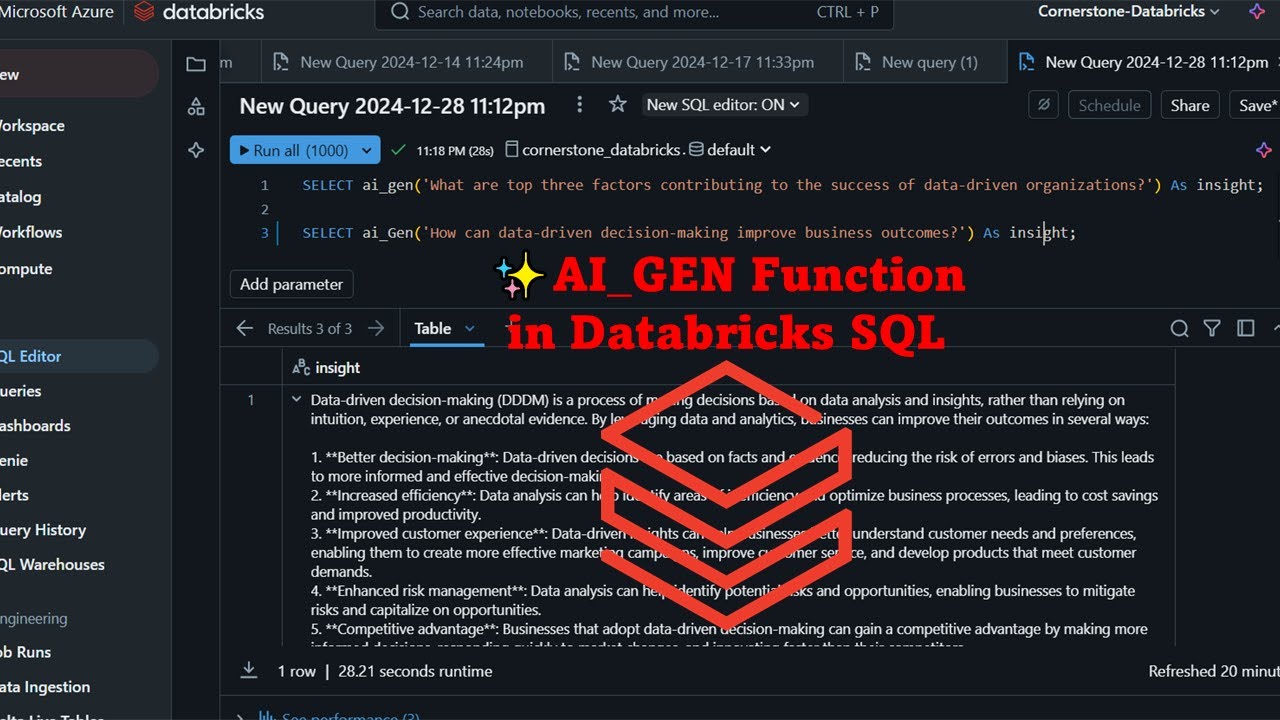
Task: Open Compute in the left sidebar
Action: [x=26, y=269]
